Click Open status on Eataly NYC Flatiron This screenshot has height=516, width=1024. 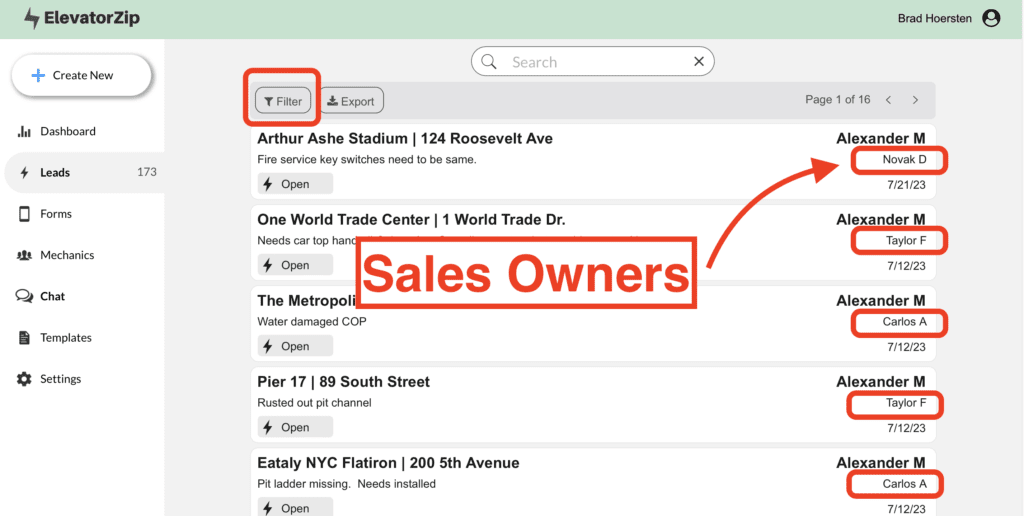tap(295, 507)
